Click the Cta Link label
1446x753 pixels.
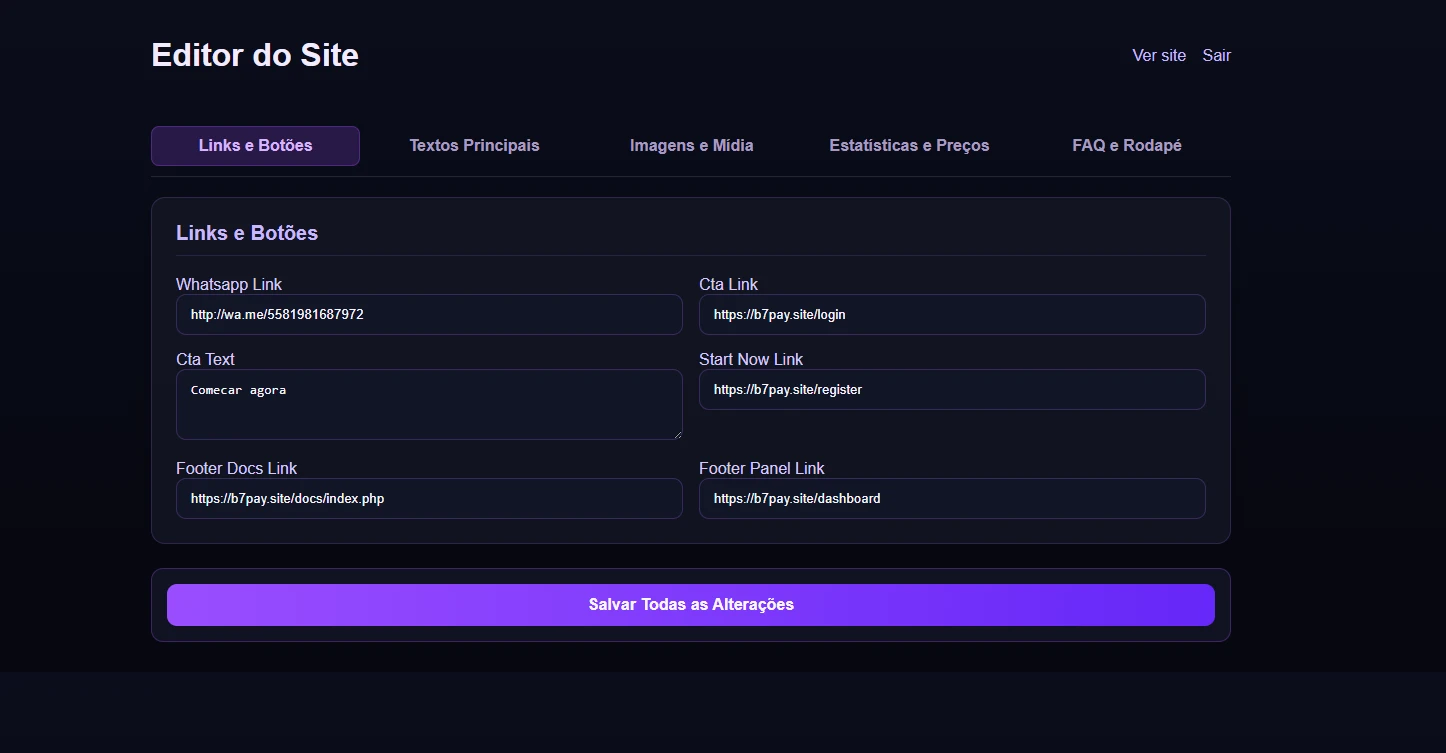point(728,284)
